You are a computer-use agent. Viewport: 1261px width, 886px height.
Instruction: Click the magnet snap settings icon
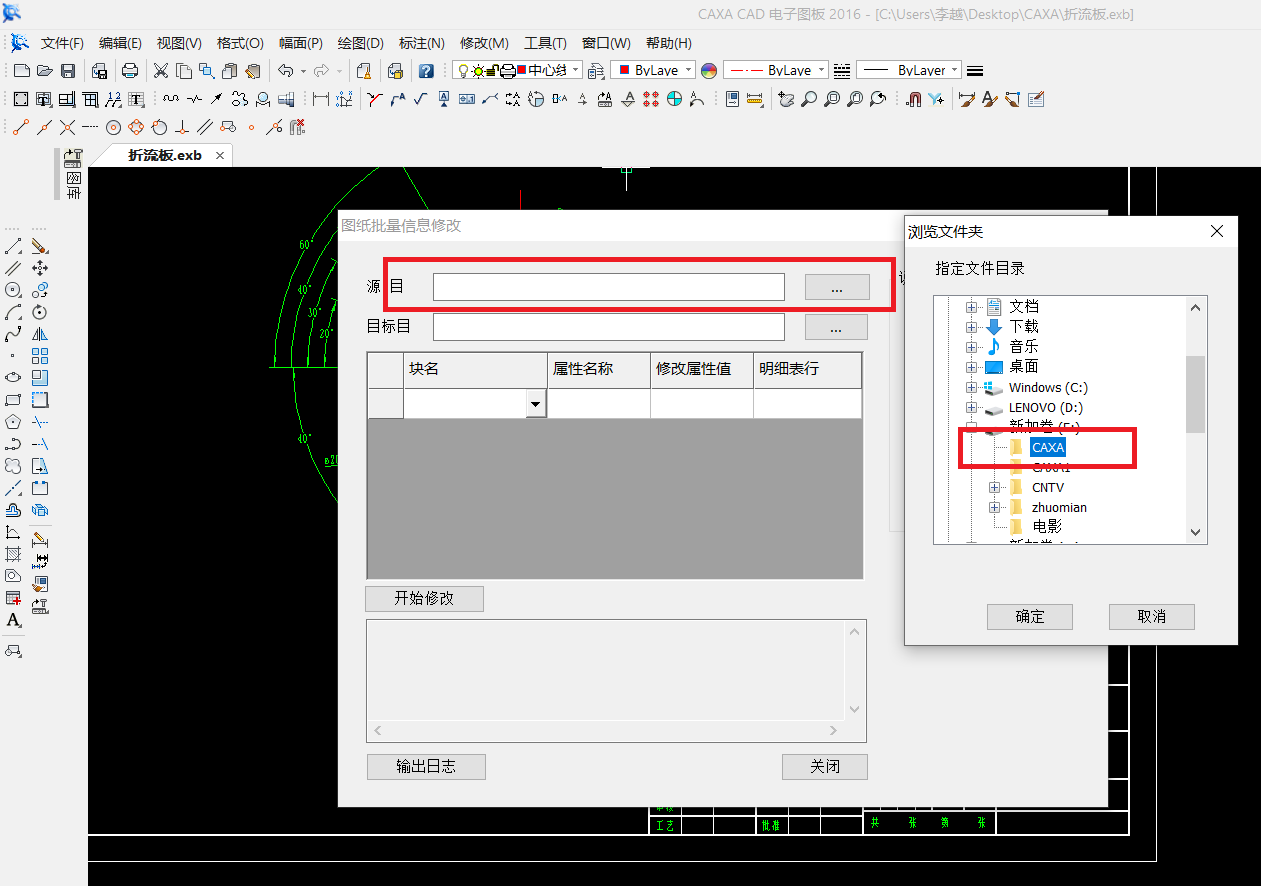(x=913, y=99)
